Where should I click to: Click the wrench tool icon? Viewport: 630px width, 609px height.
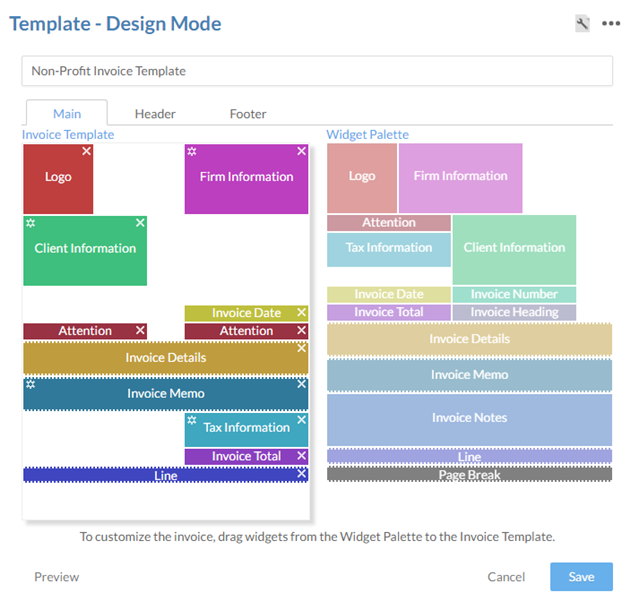click(x=582, y=24)
